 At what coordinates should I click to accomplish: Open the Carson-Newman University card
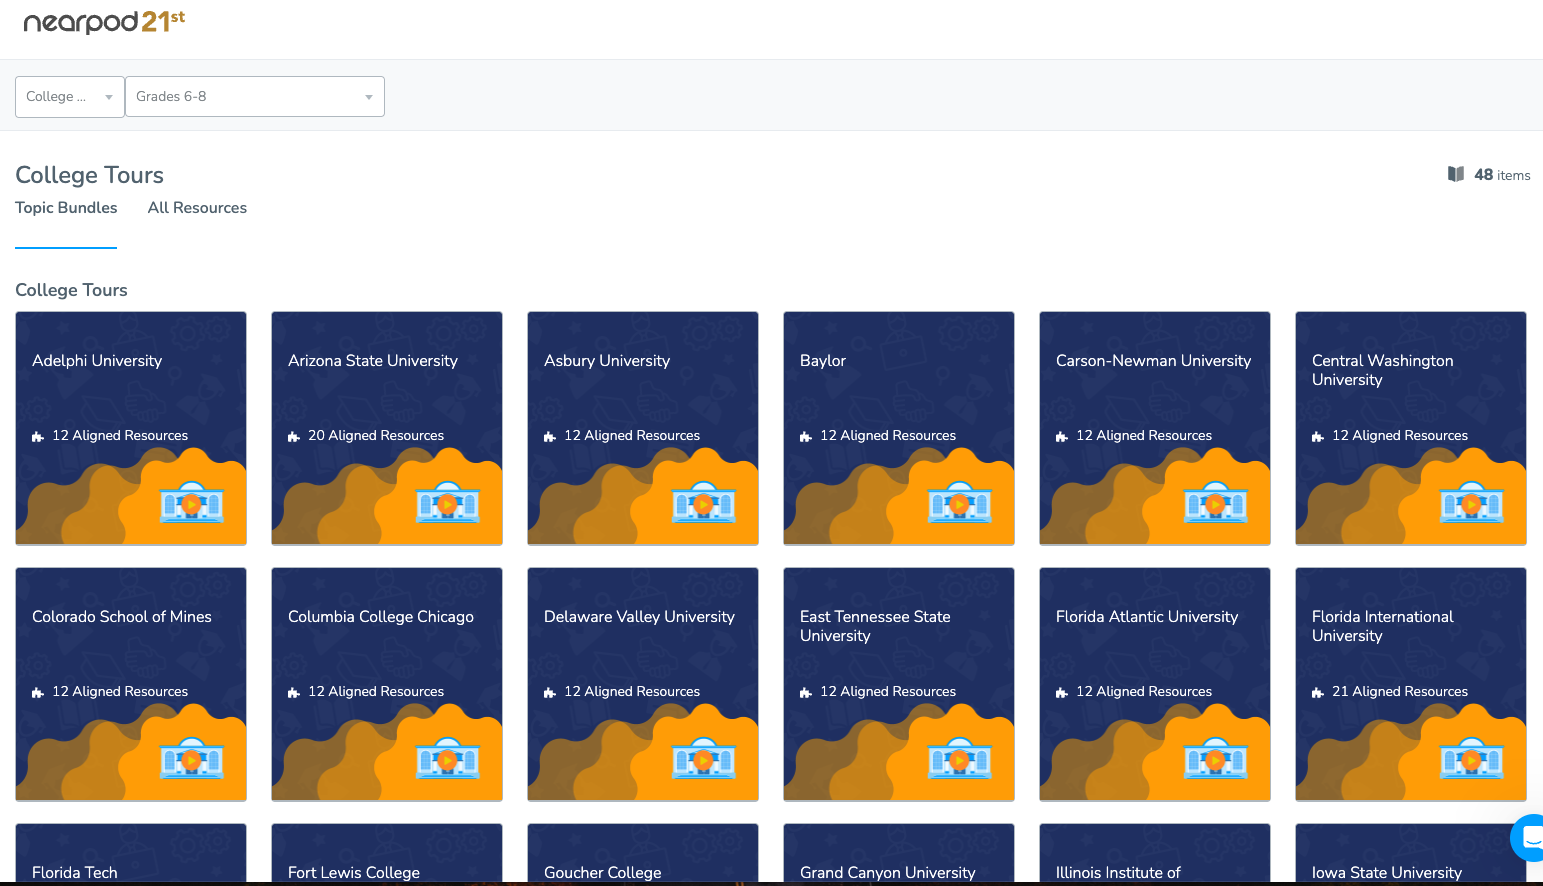tap(1155, 428)
